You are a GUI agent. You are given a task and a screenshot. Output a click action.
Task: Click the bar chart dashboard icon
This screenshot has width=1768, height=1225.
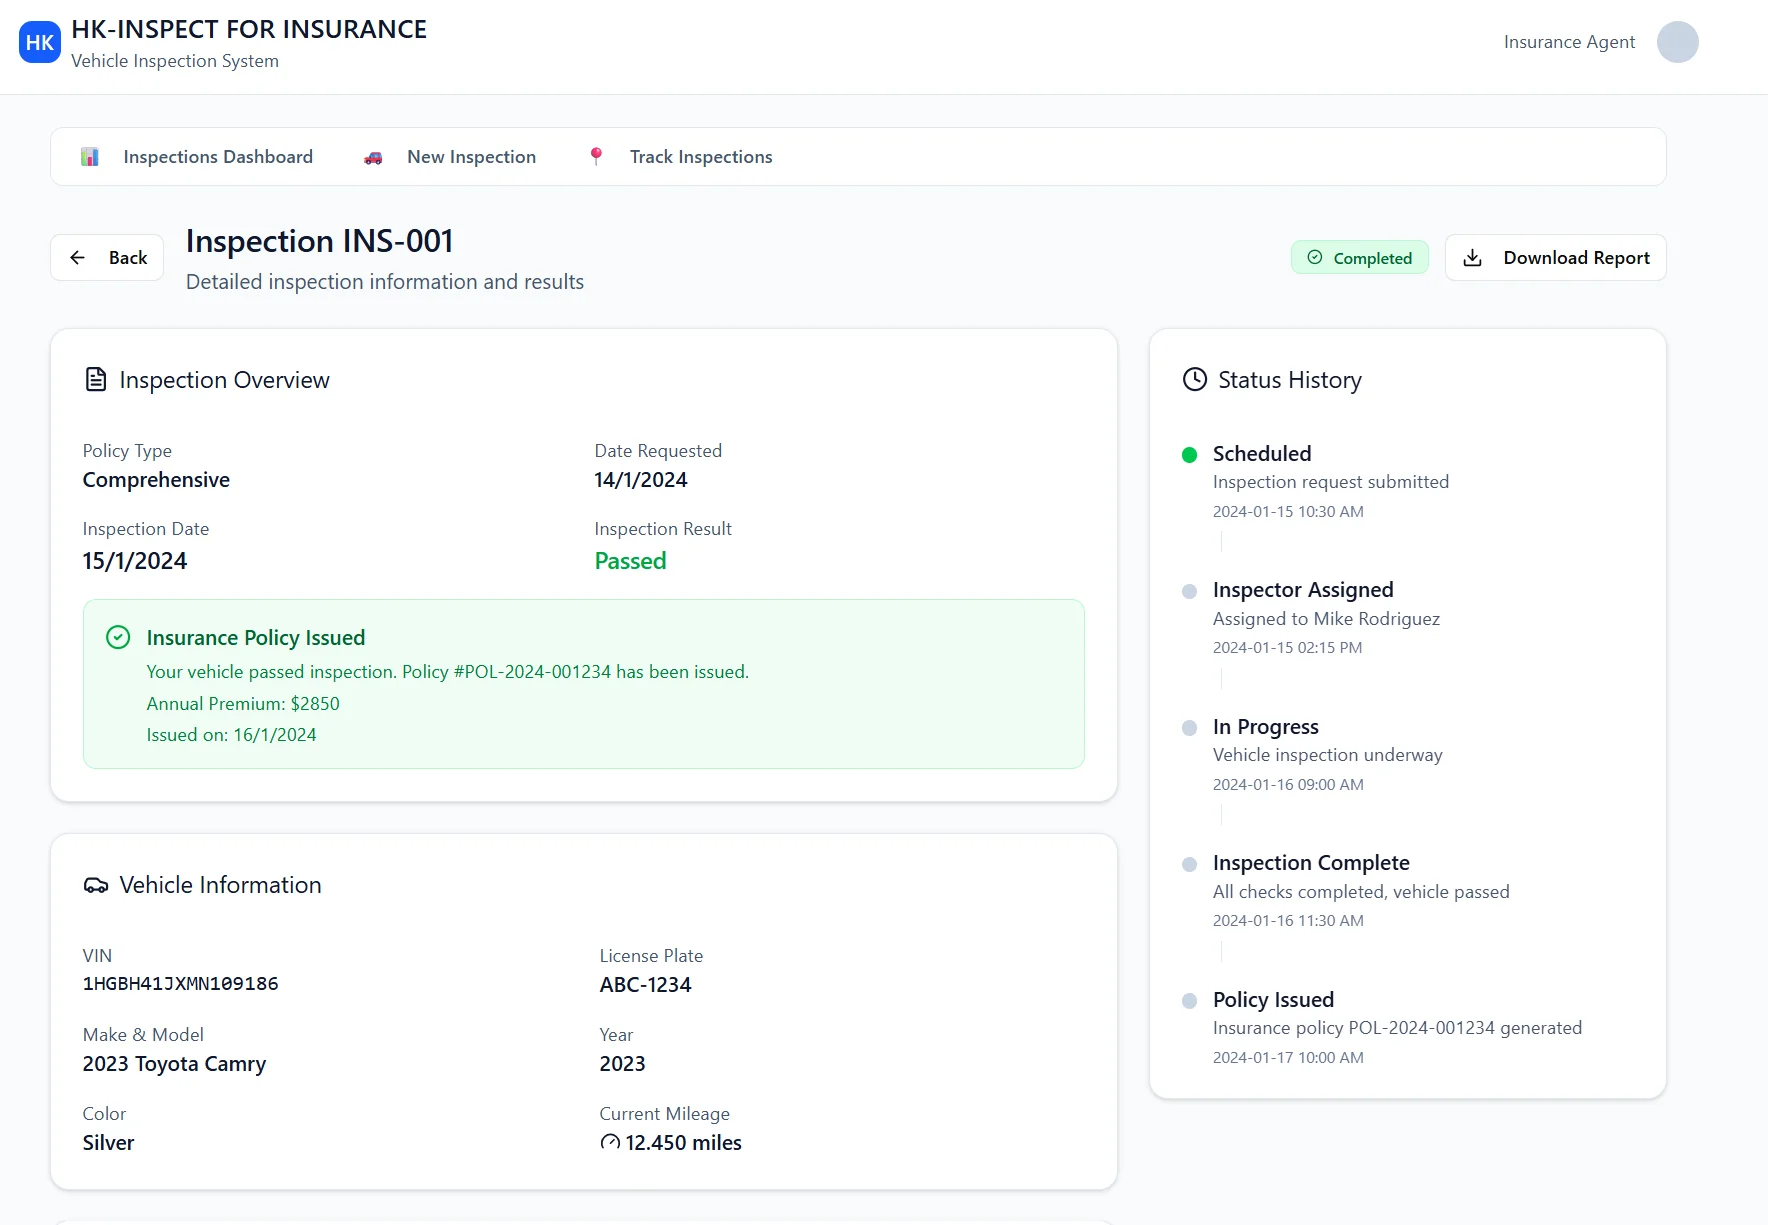pyautogui.click(x=90, y=157)
